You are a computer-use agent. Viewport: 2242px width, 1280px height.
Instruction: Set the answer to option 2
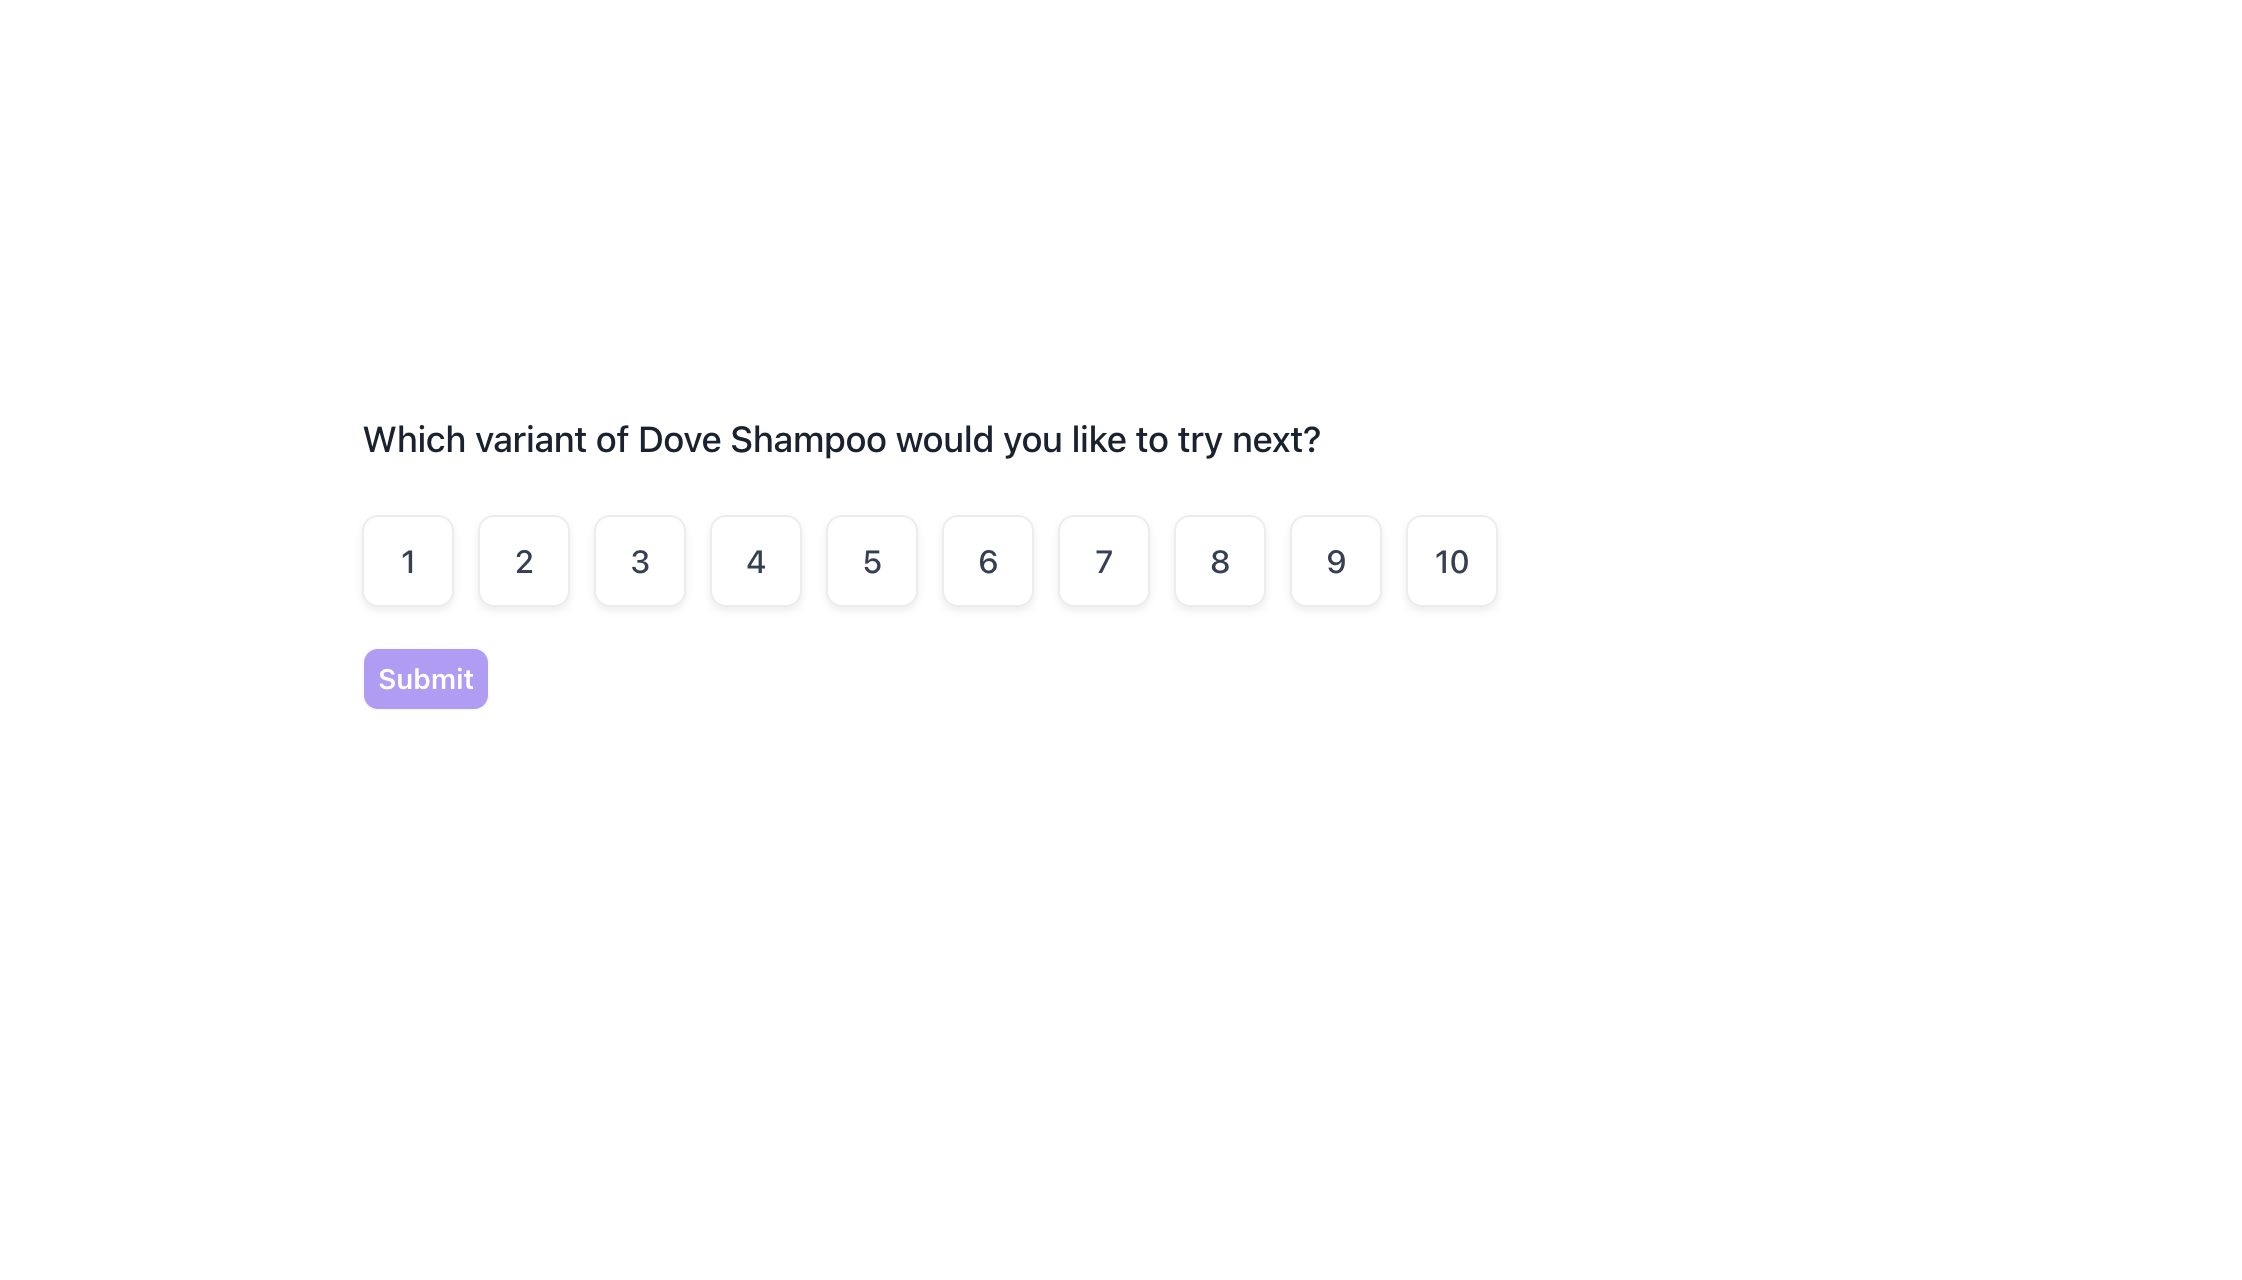524,561
